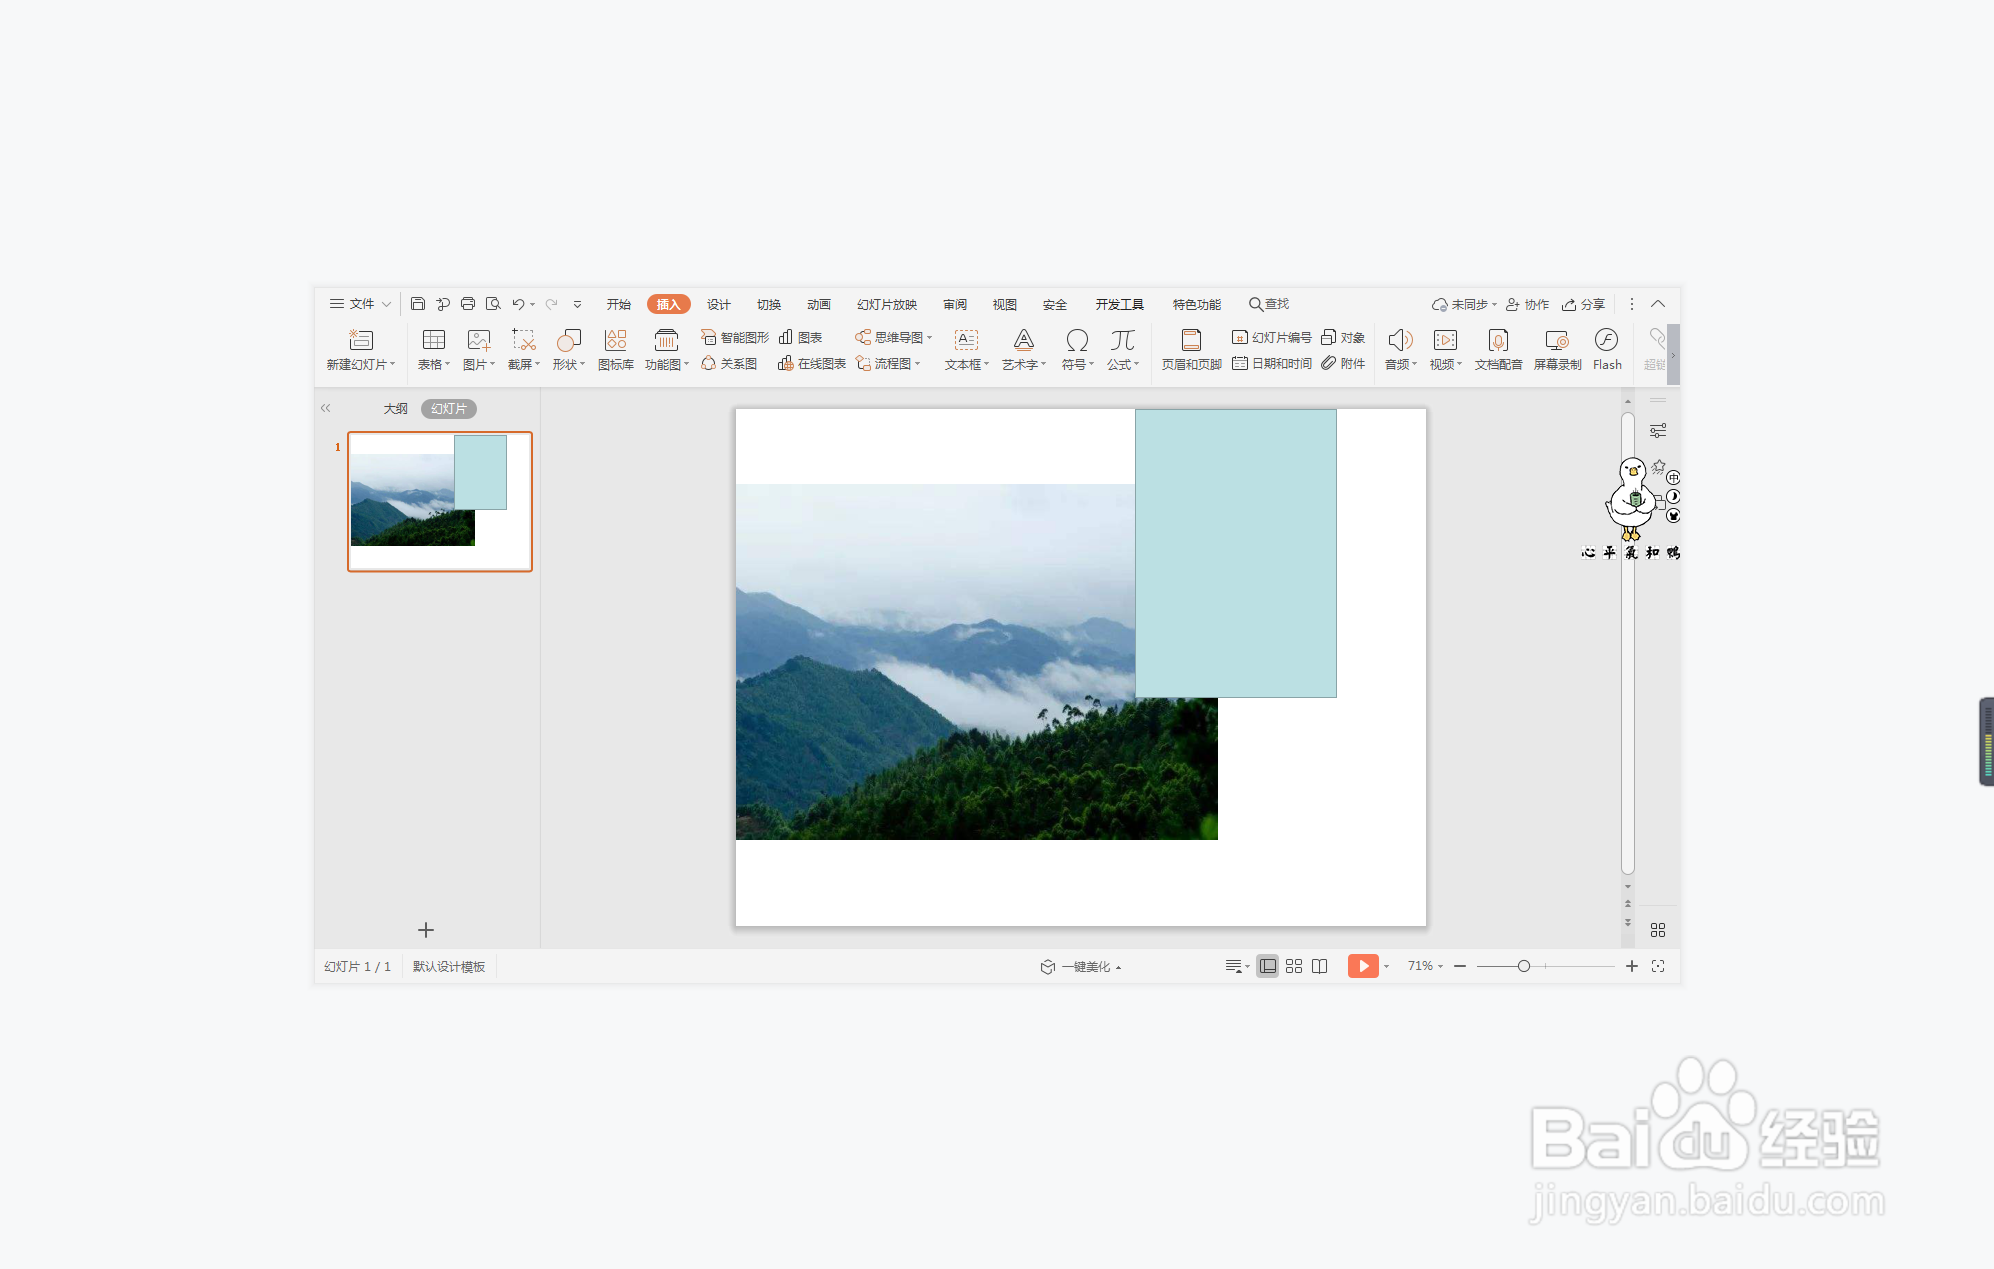The image size is (1994, 1269).
Task: Click the Save icon in quick toolbar
Action: [x=418, y=304]
